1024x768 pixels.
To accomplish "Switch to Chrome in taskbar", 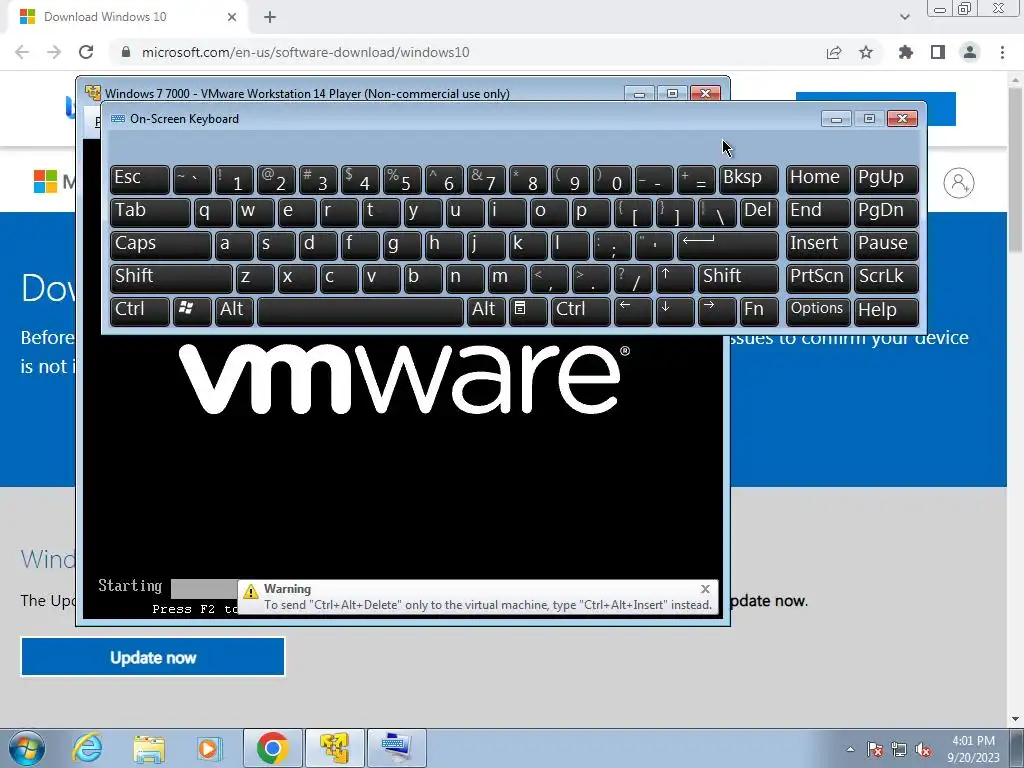I will click(272, 748).
